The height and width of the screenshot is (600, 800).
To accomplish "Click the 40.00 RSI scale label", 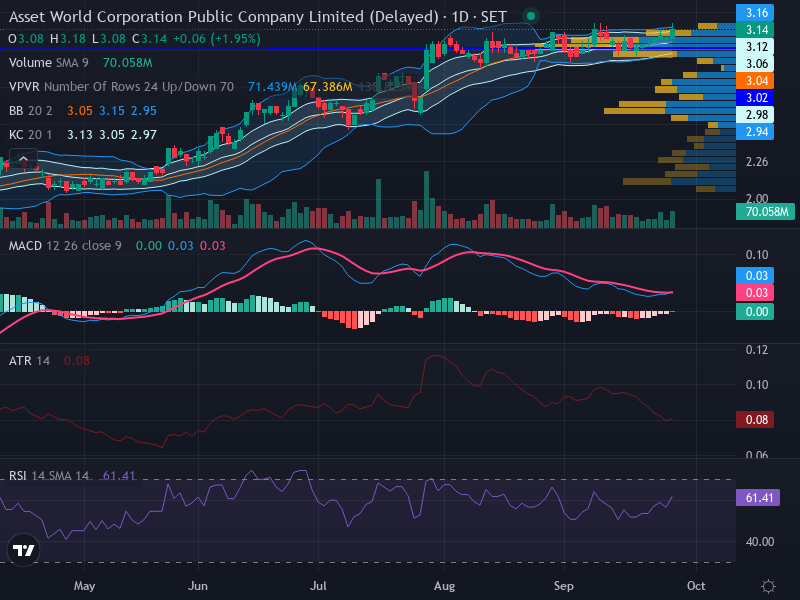I will (760, 542).
